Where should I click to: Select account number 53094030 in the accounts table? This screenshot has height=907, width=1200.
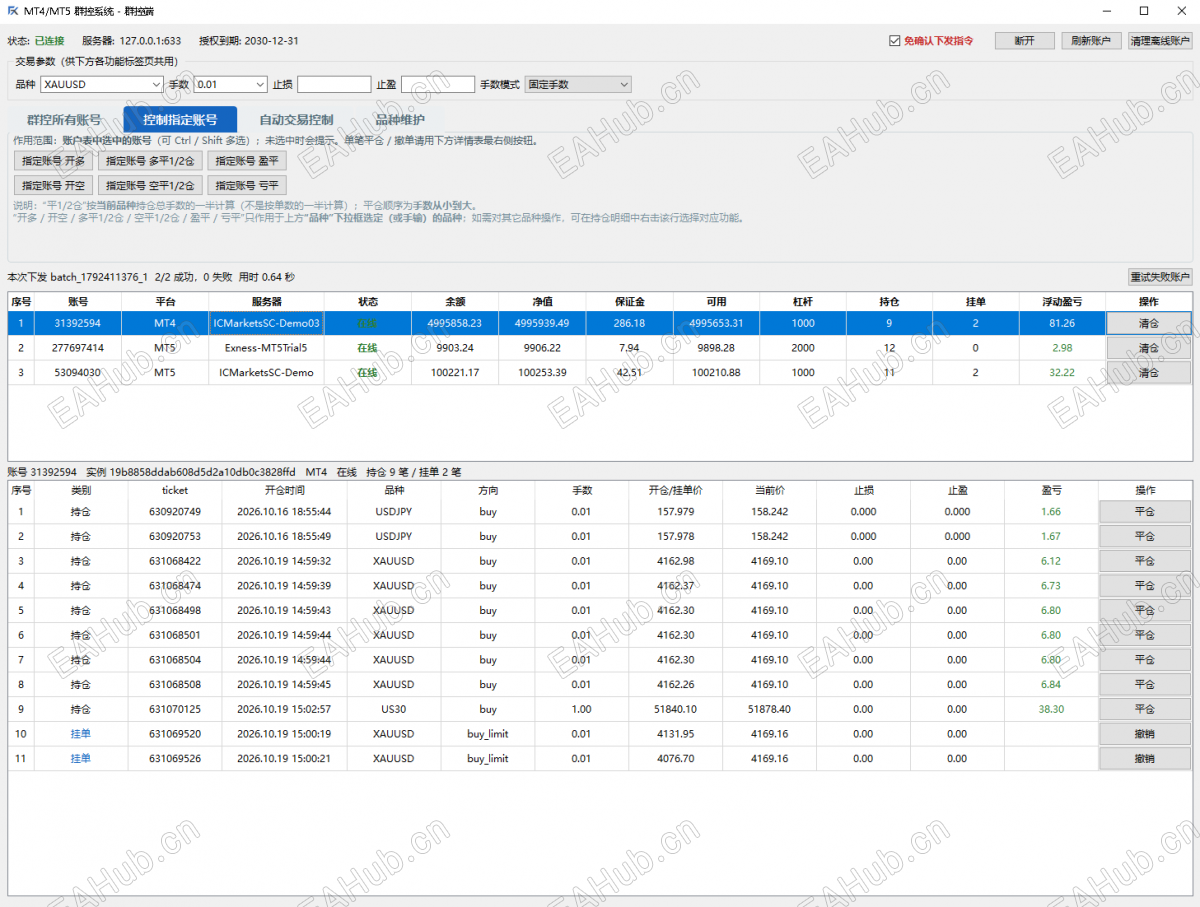point(79,372)
